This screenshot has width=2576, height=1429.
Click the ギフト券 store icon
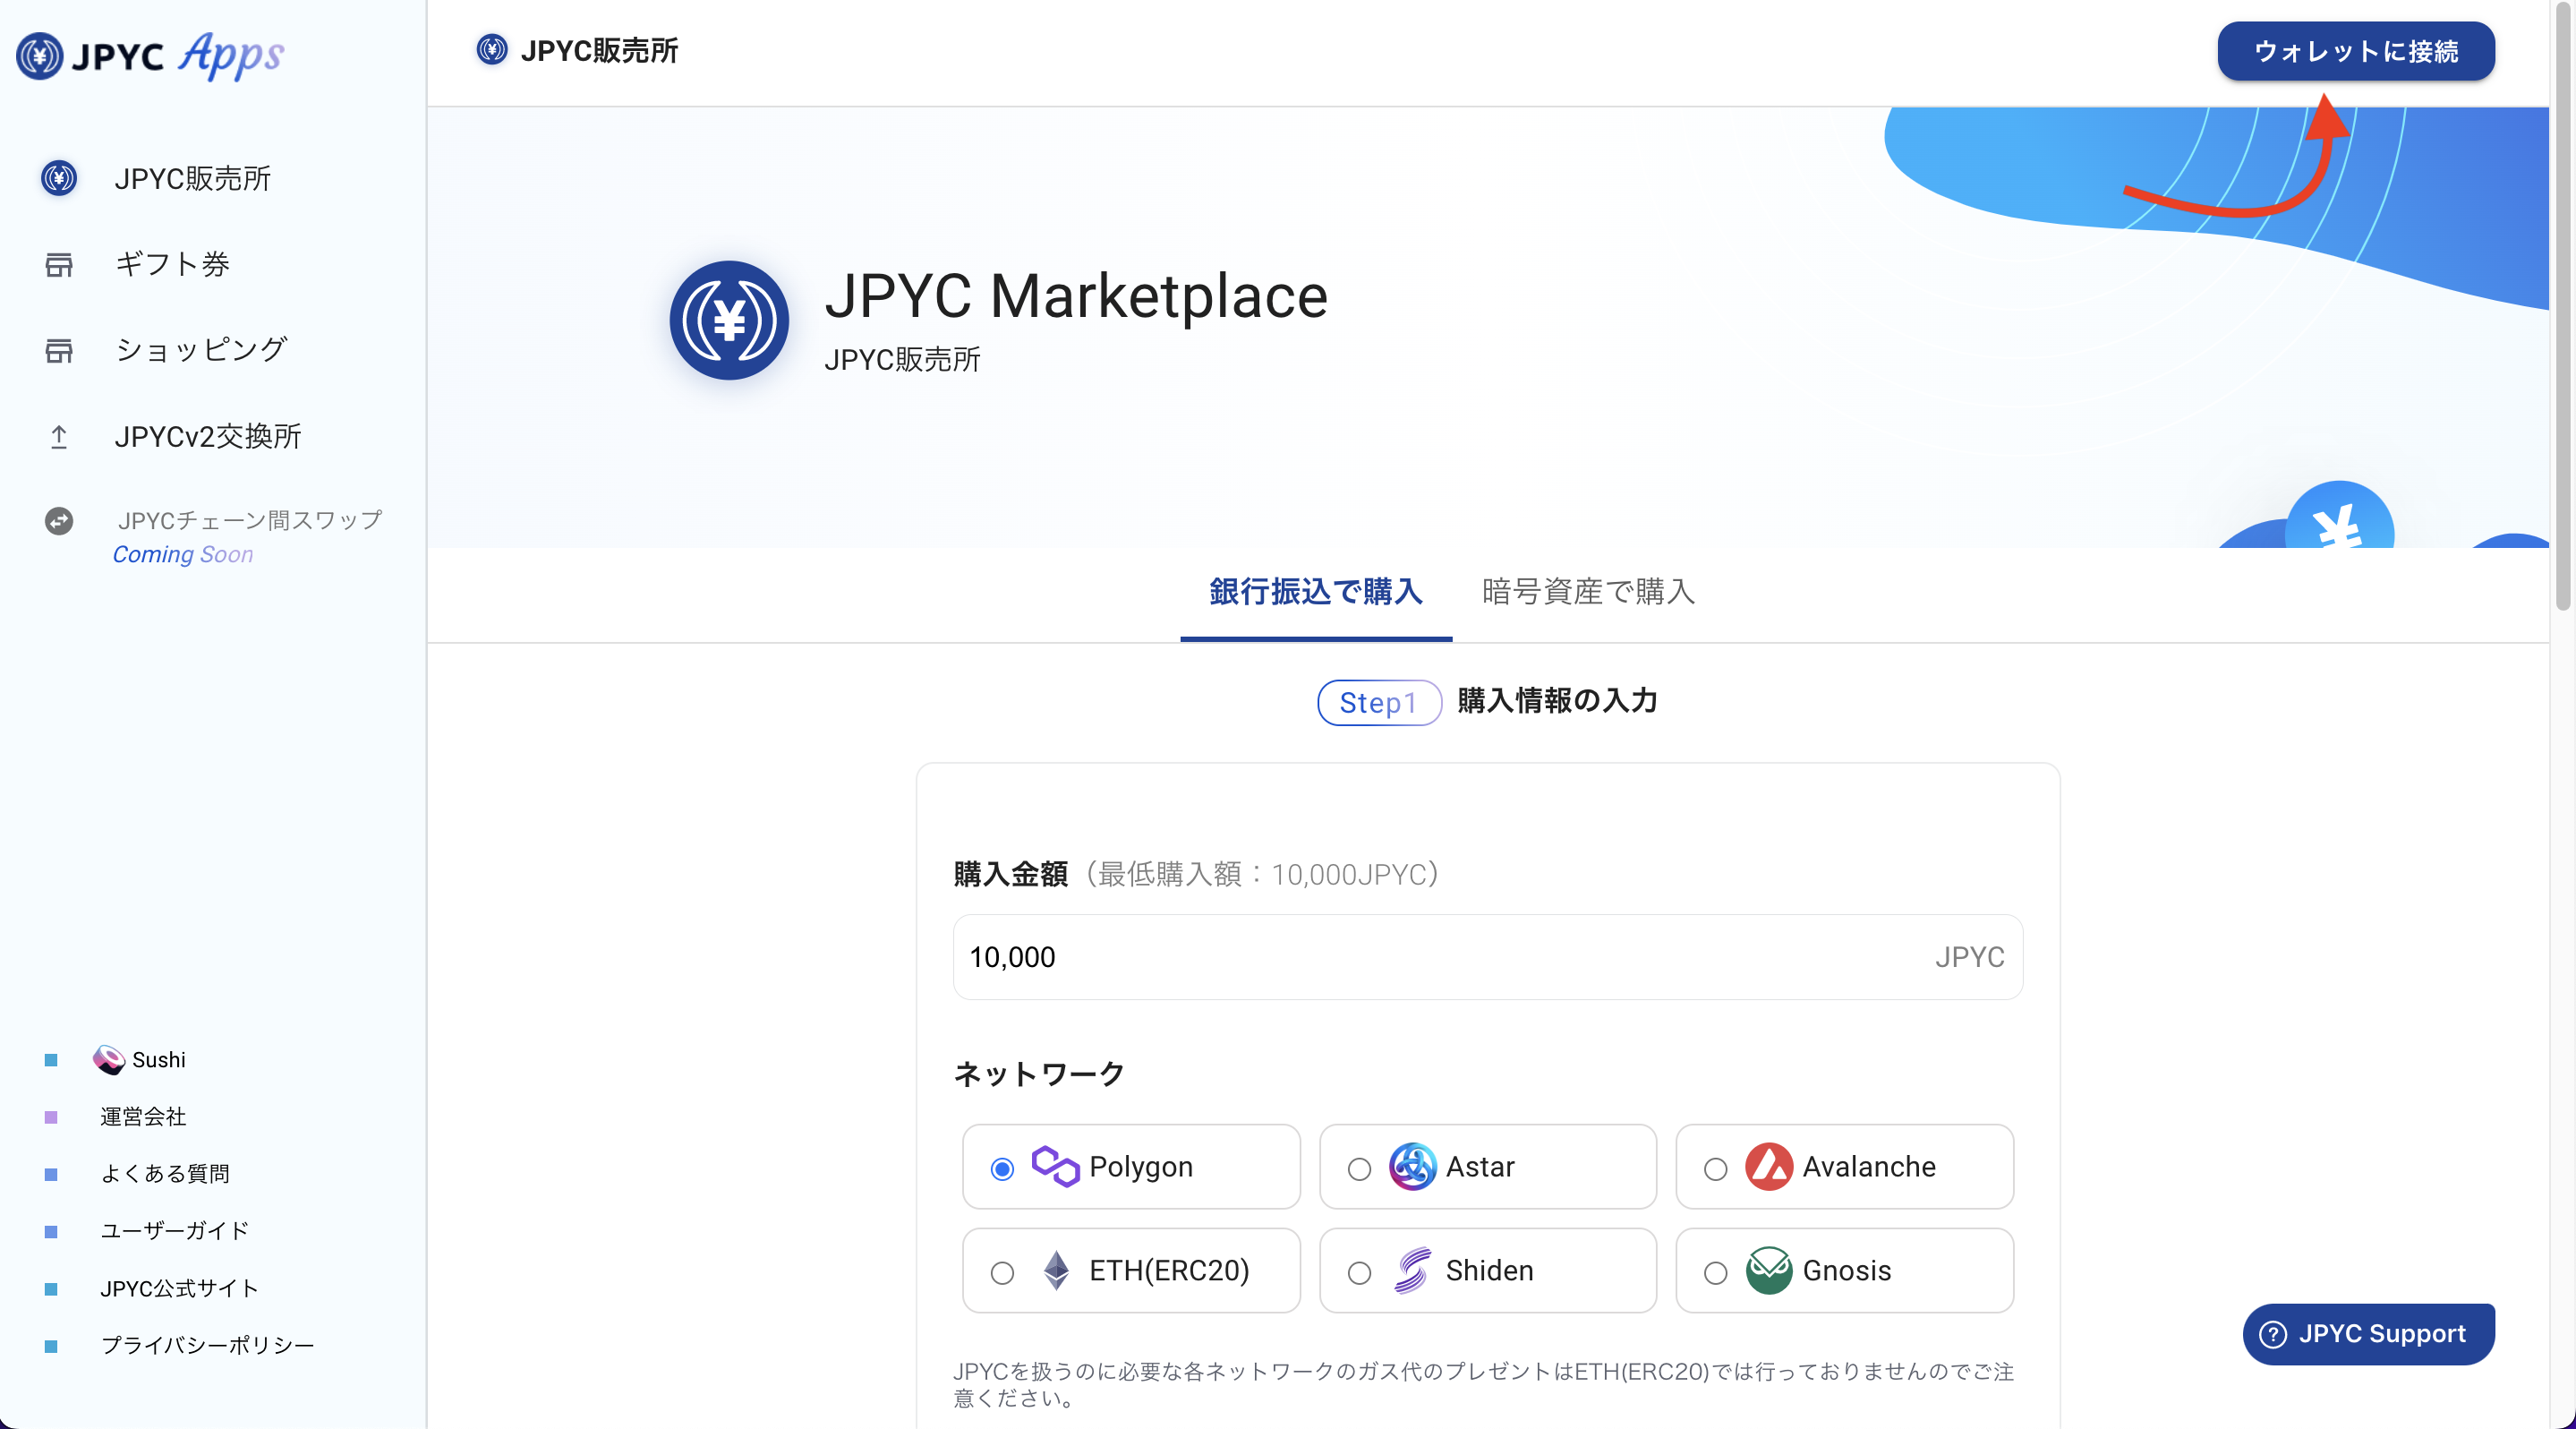[x=59, y=265]
